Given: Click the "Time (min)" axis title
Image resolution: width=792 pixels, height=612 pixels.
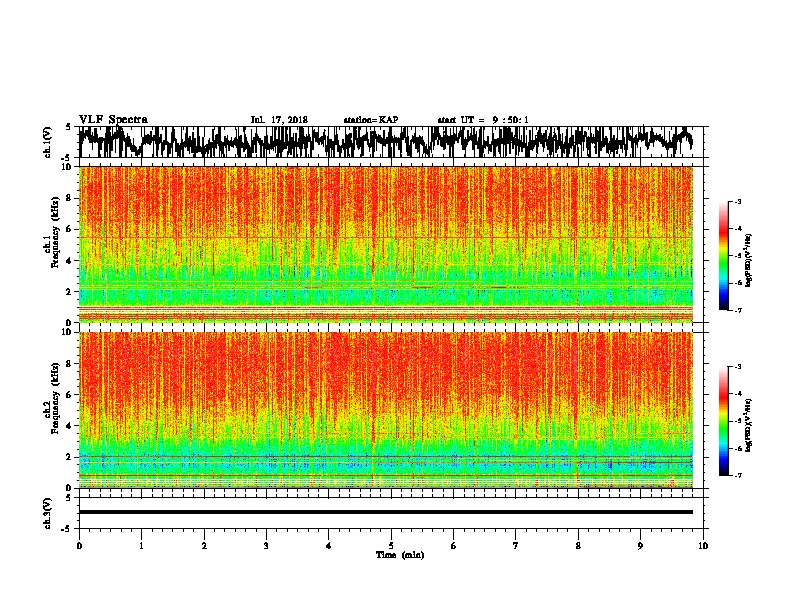Looking at the screenshot, I should coord(400,555).
